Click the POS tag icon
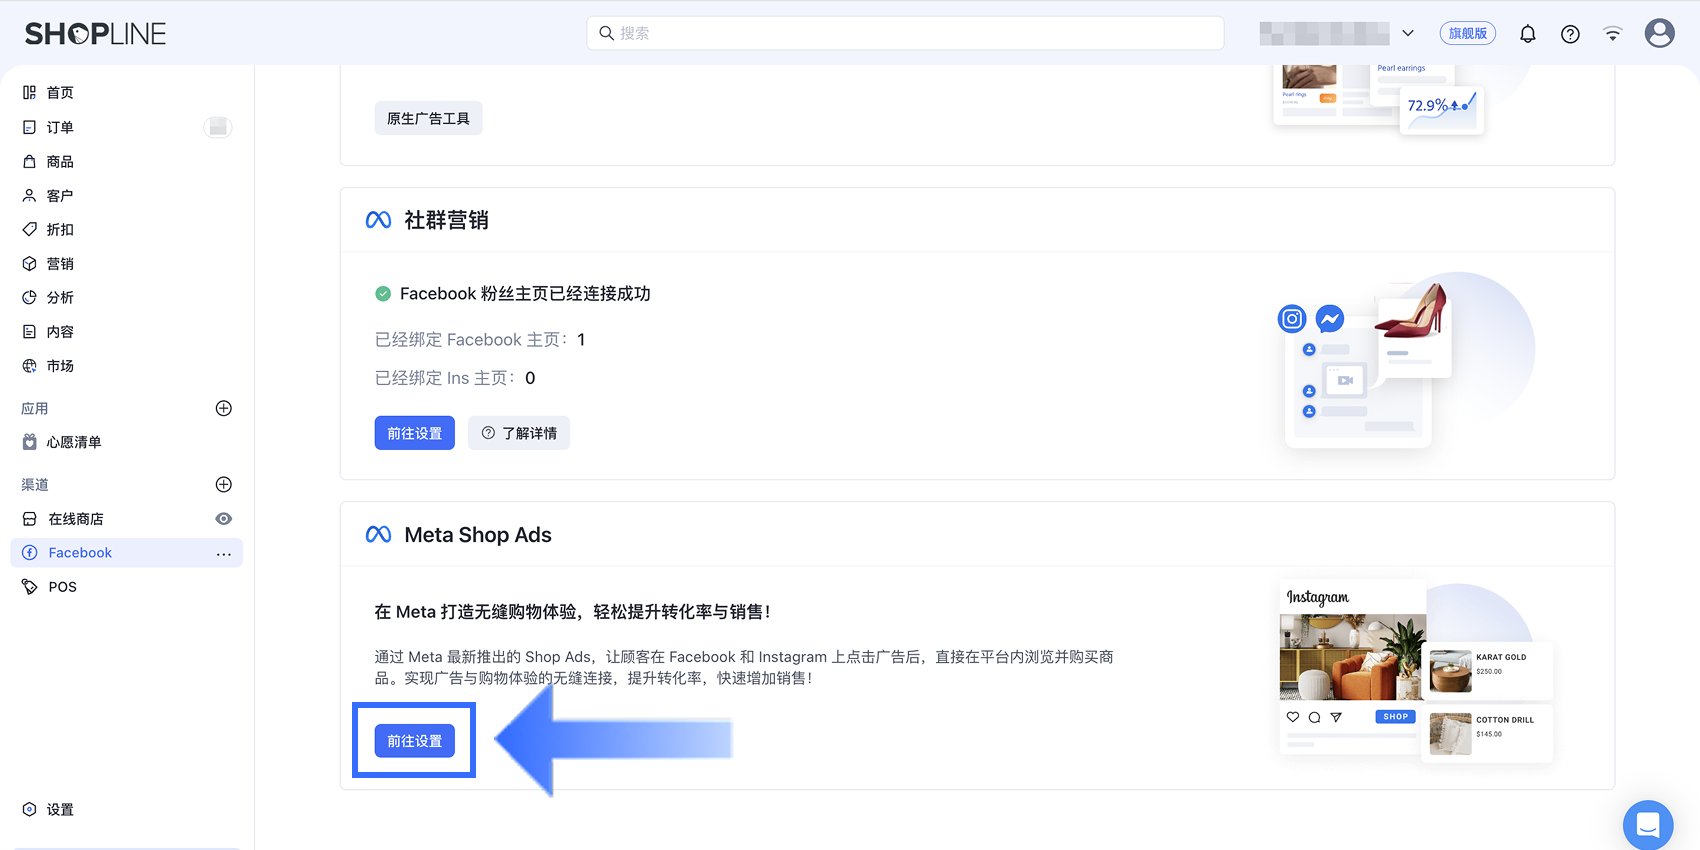1700x850 pixels. tap(30, 587)
